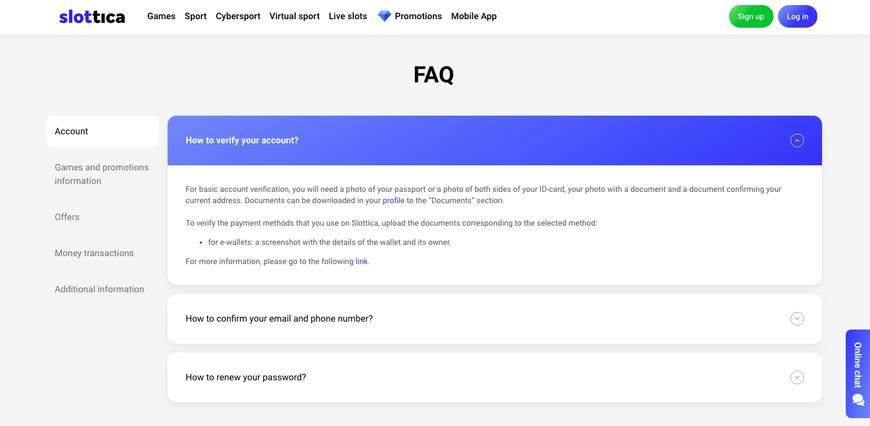Screen dimensions: 870x426
Task: Open the Sport menu item
Action: 195,17
